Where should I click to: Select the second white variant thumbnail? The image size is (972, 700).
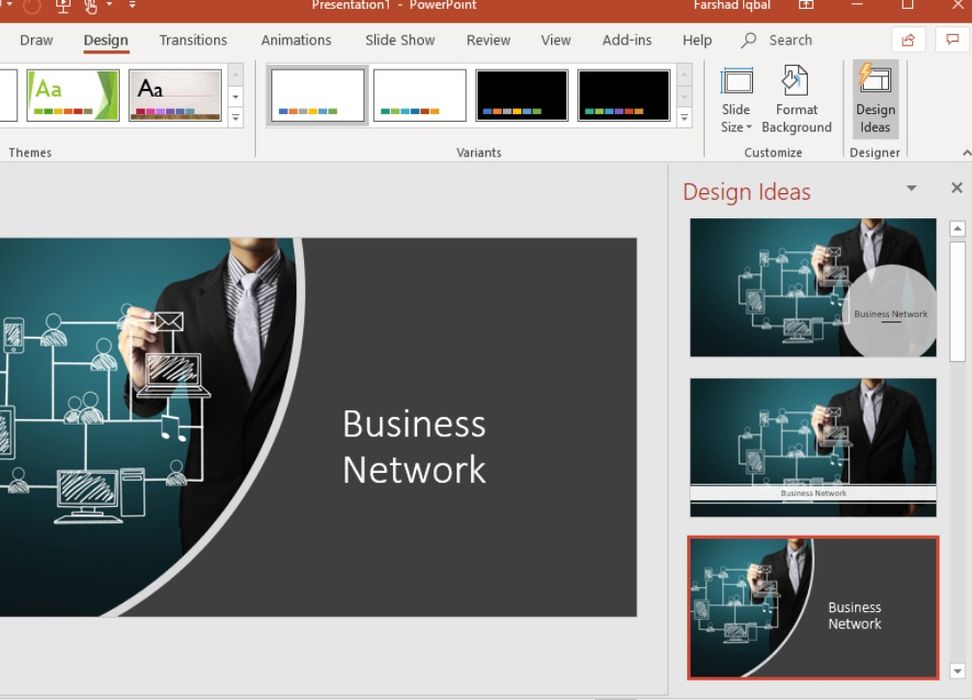(420, 95)
